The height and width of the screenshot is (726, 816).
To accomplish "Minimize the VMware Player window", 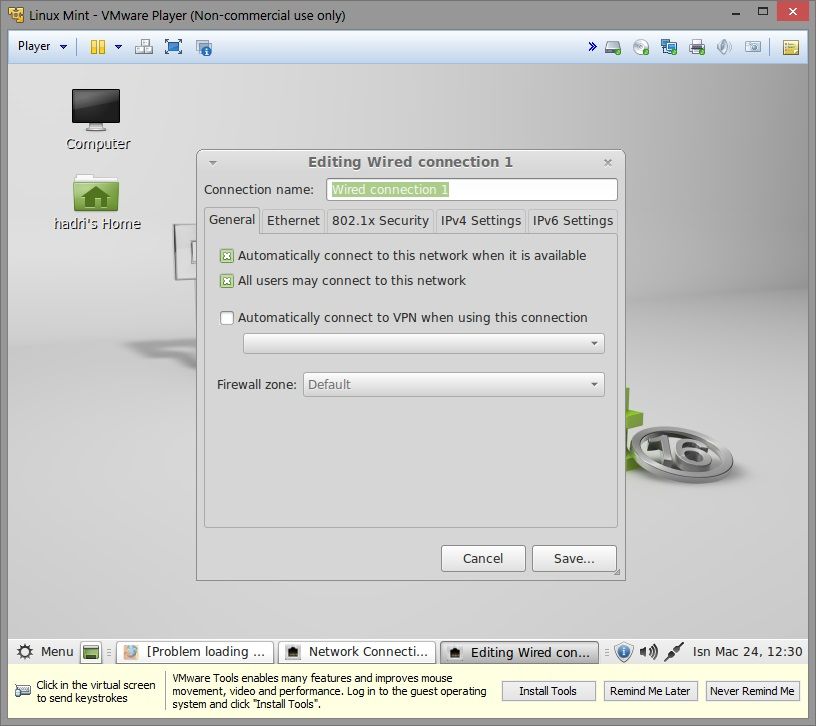I will click(736, 12).
